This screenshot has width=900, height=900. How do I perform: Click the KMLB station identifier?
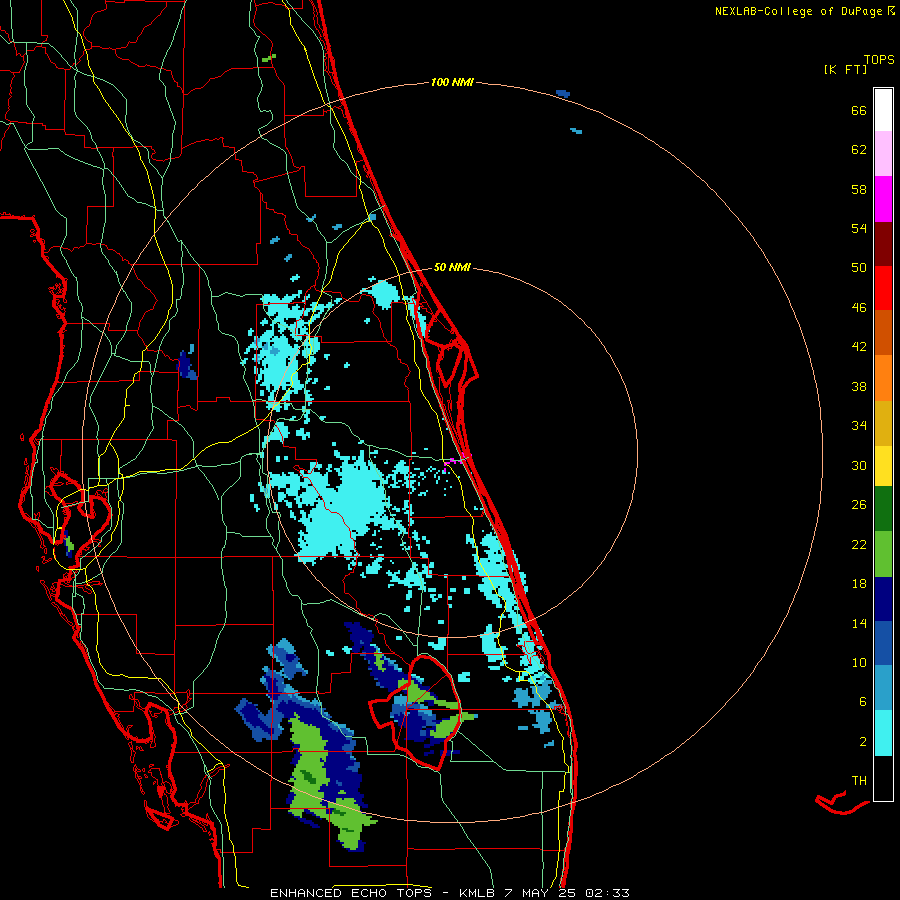(x=477, y=893)
